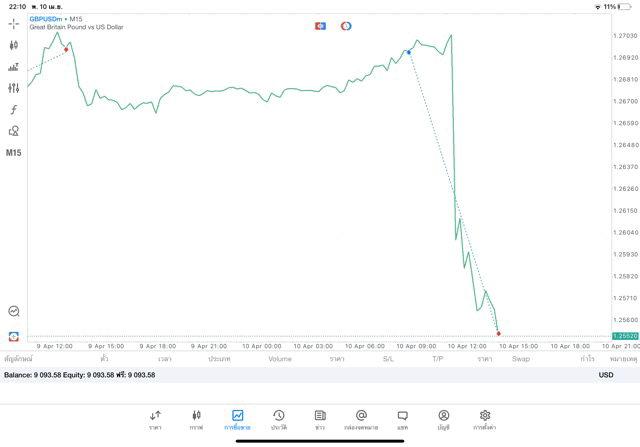640x447 pixels.
Task: Switch to the กราฟ chart tab
Action: tap(196, 420)
